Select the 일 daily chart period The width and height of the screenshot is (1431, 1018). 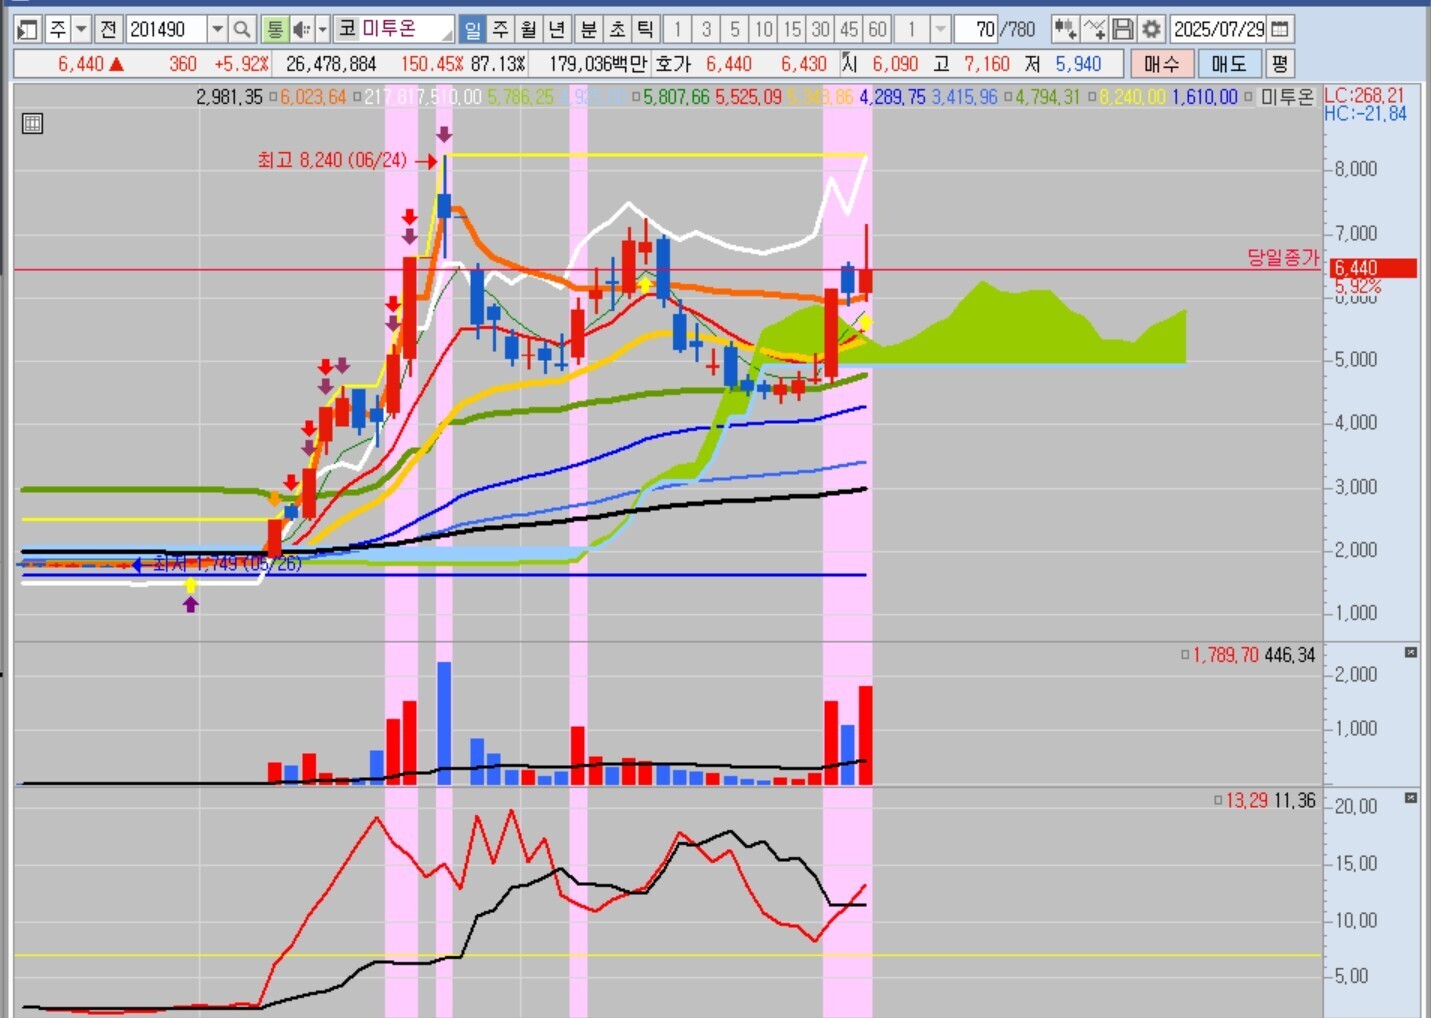pos(472,29)
